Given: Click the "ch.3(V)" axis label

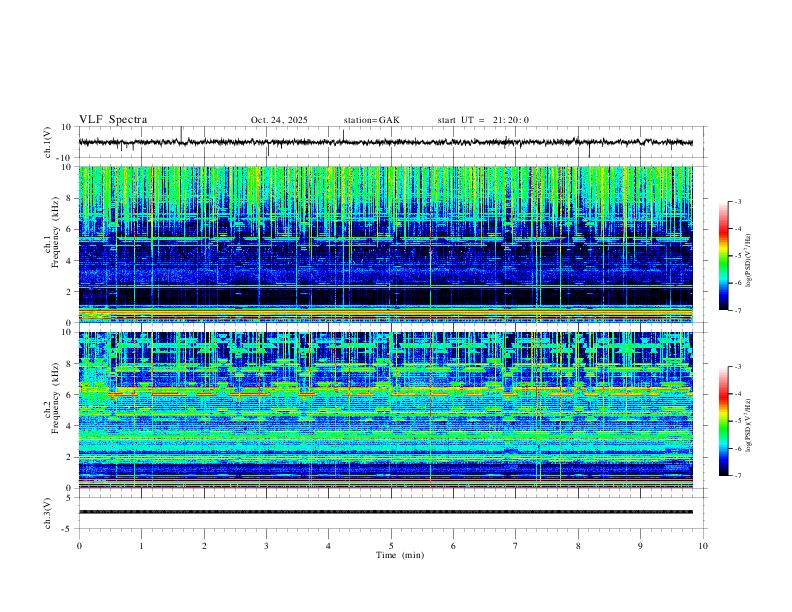Looking at the screenshot, I should [48, 513].
